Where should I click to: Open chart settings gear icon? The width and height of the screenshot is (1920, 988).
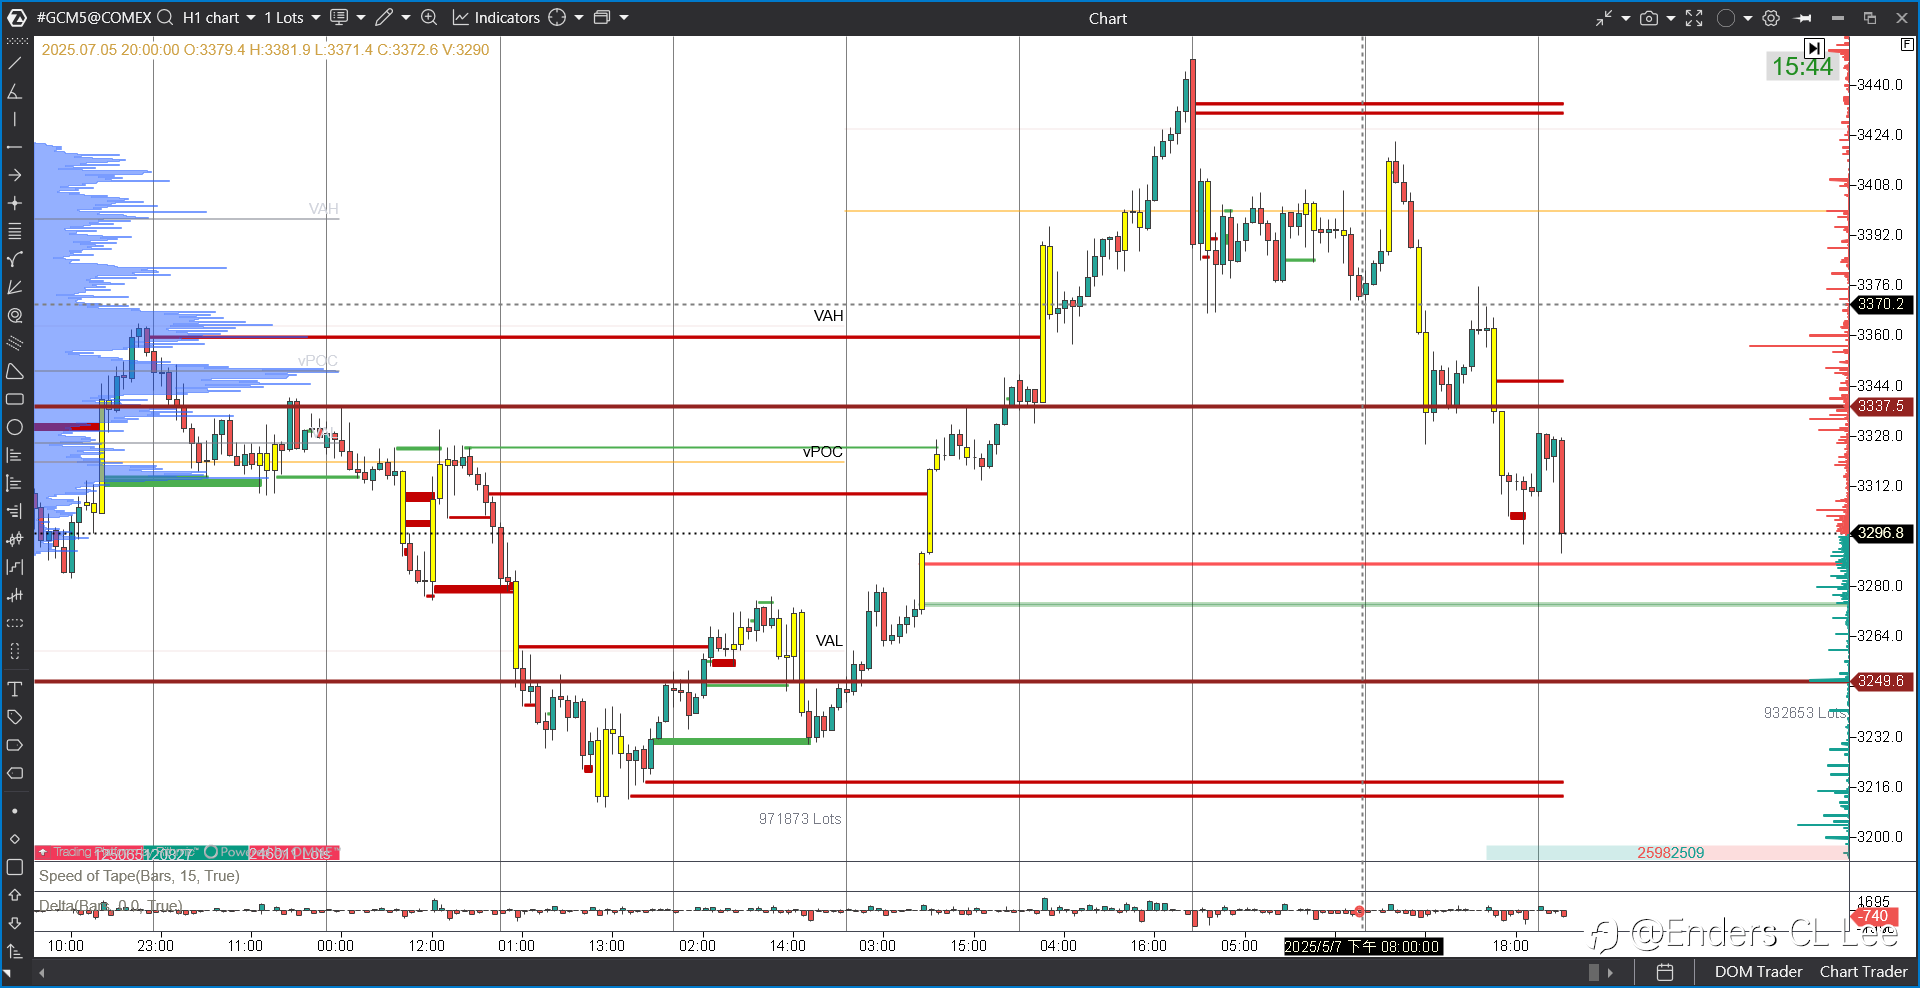point(1771,18)
